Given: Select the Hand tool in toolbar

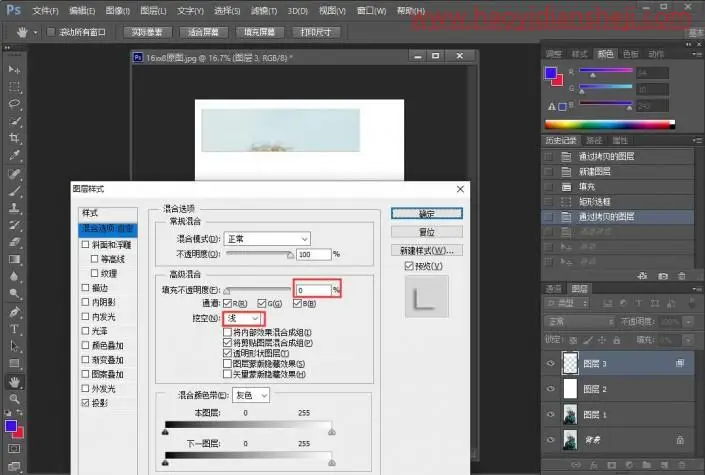Looking at the screenshot, I should [x=14, y=382].
